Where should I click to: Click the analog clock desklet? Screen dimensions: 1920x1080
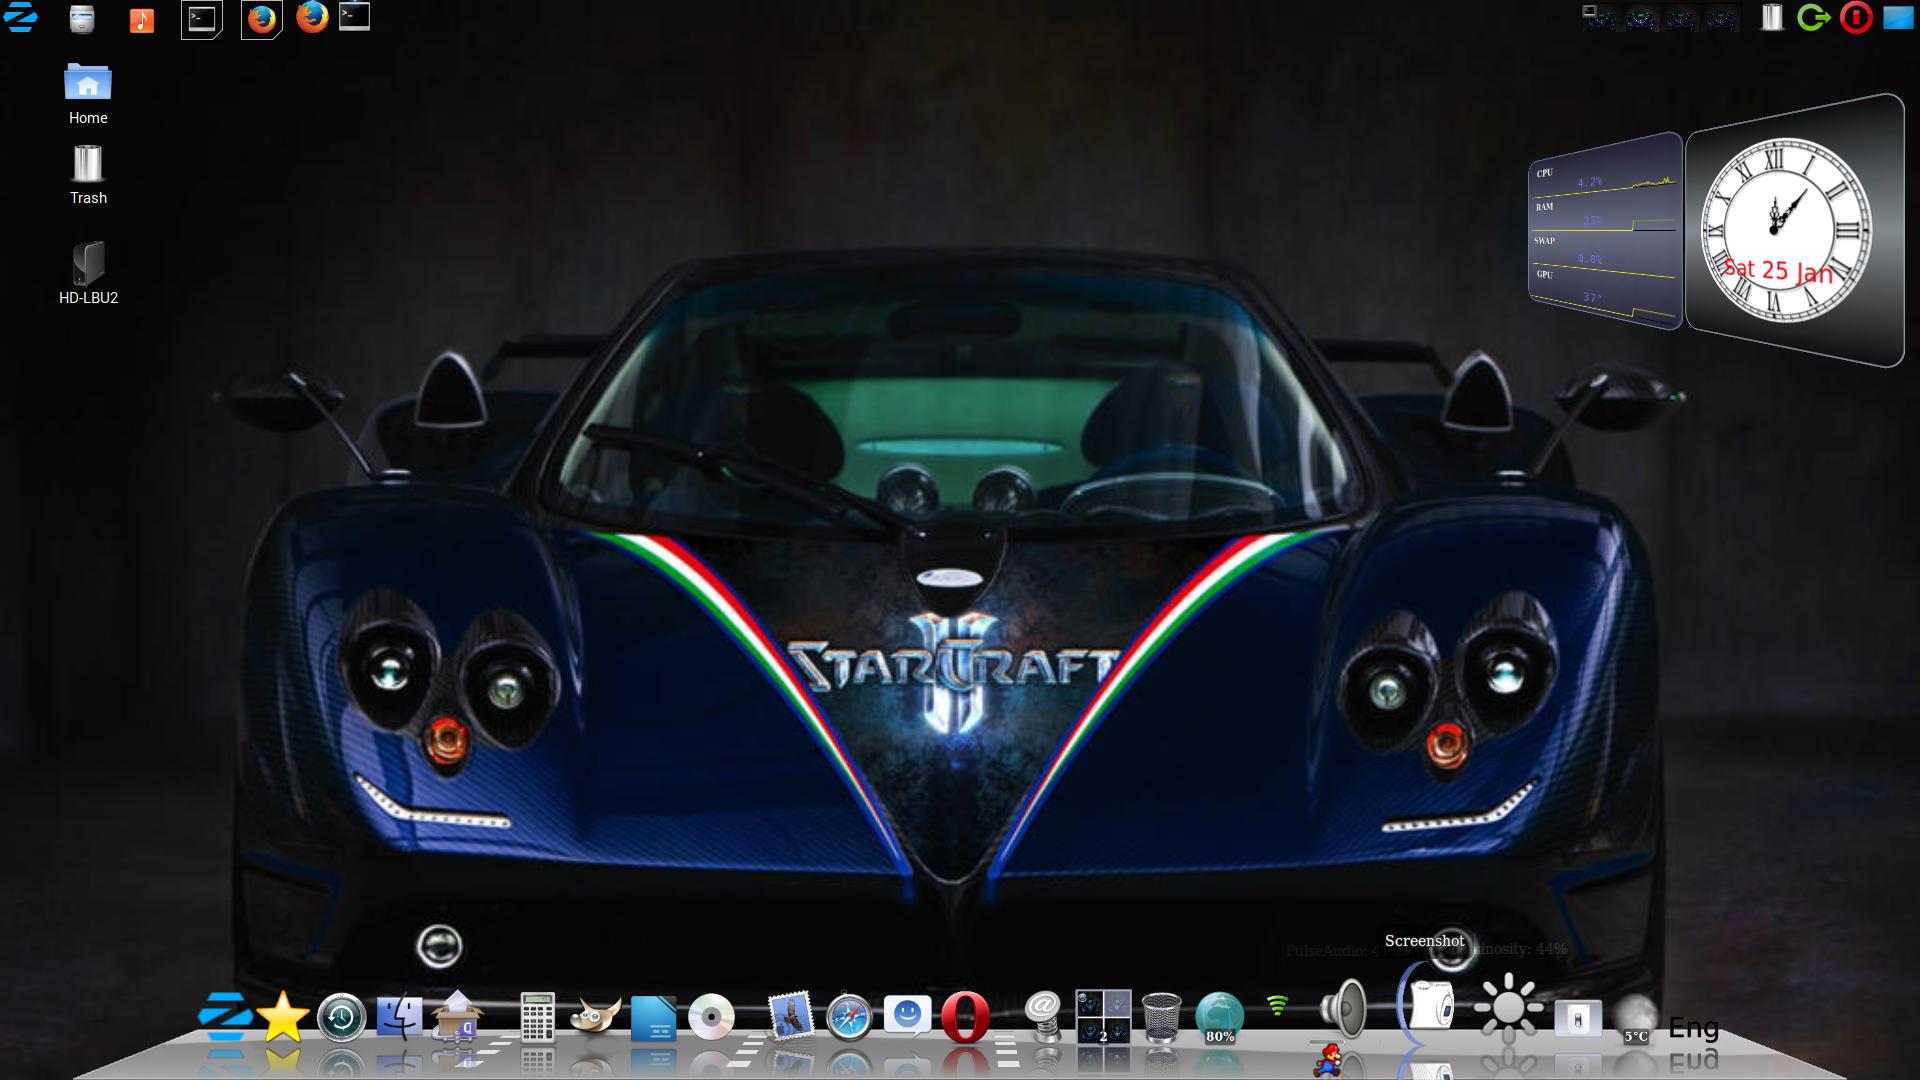point(1786,230)
